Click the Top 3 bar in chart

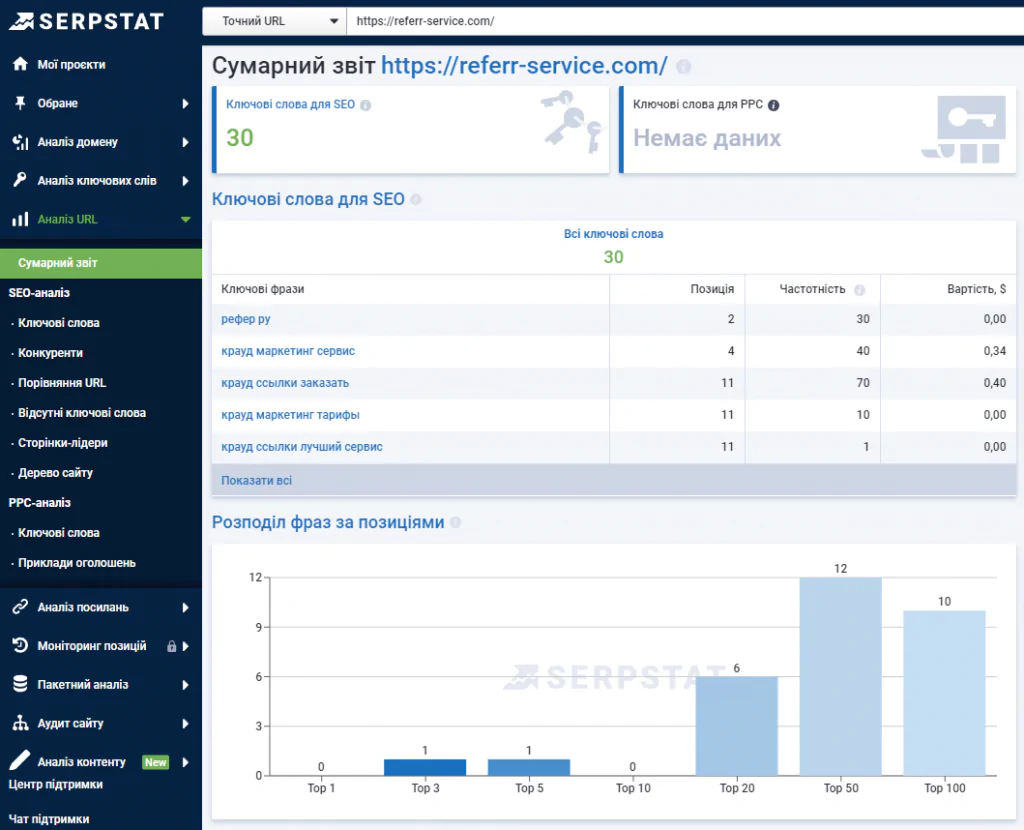pyautogui.click(x=425, y=767)
